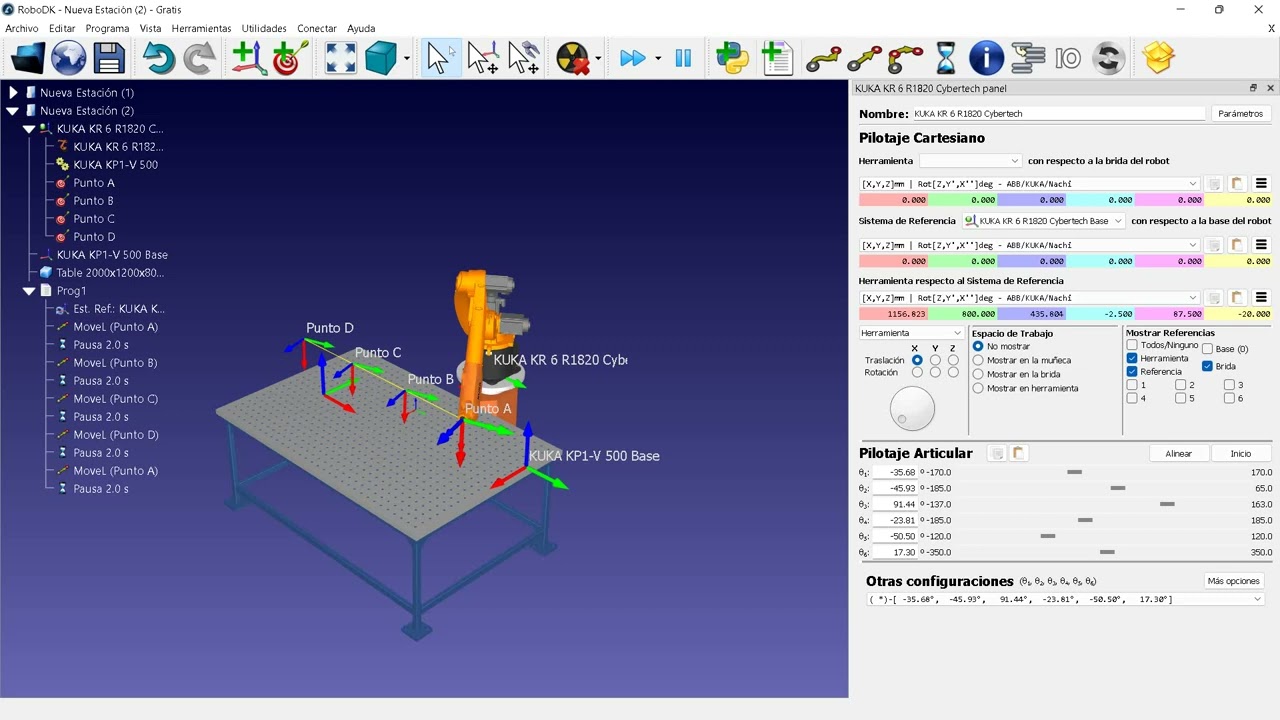Screen dimensions: 1280x720
Task: Add a set IO instruction
Action: (1068, 58)
